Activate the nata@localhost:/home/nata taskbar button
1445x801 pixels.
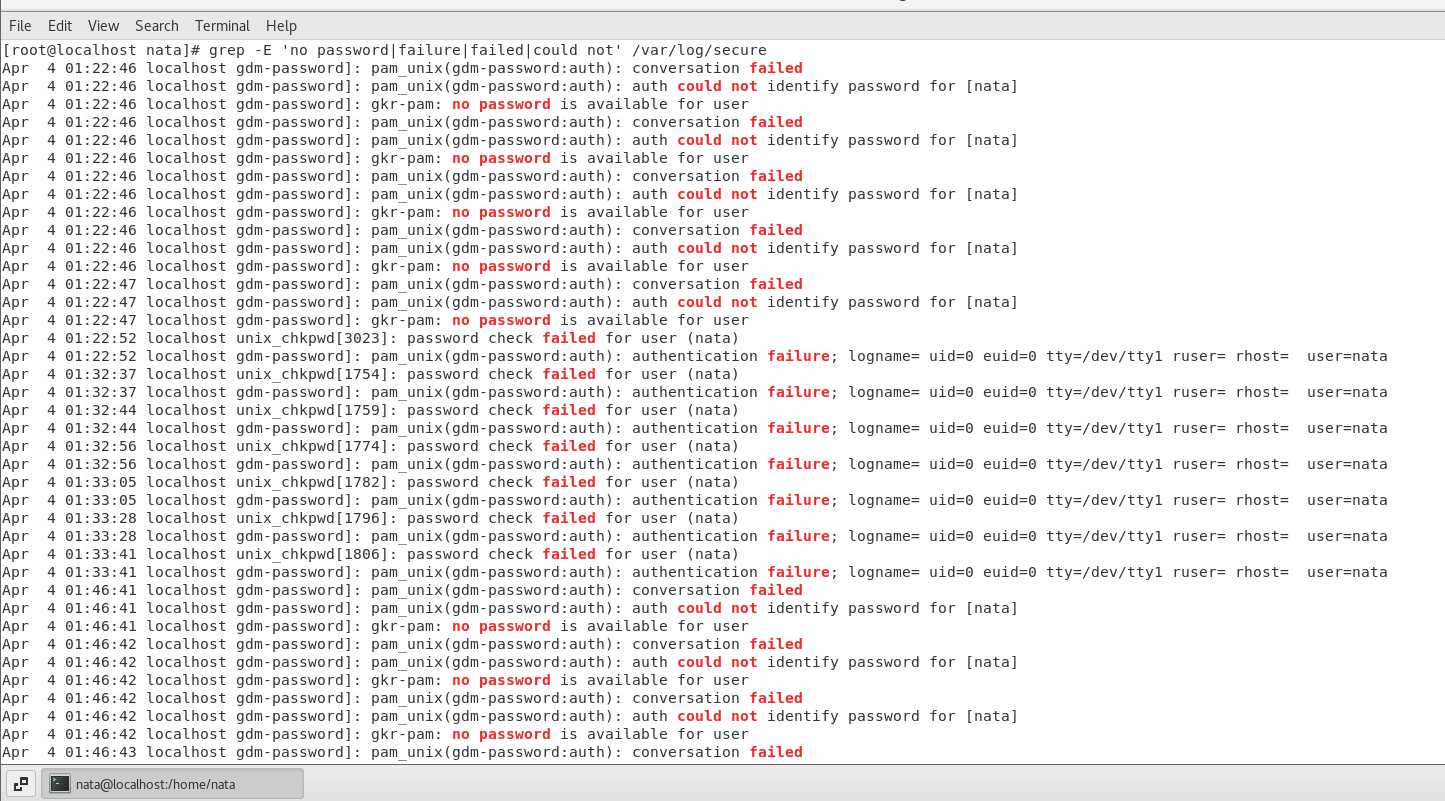tap(172, 784)
